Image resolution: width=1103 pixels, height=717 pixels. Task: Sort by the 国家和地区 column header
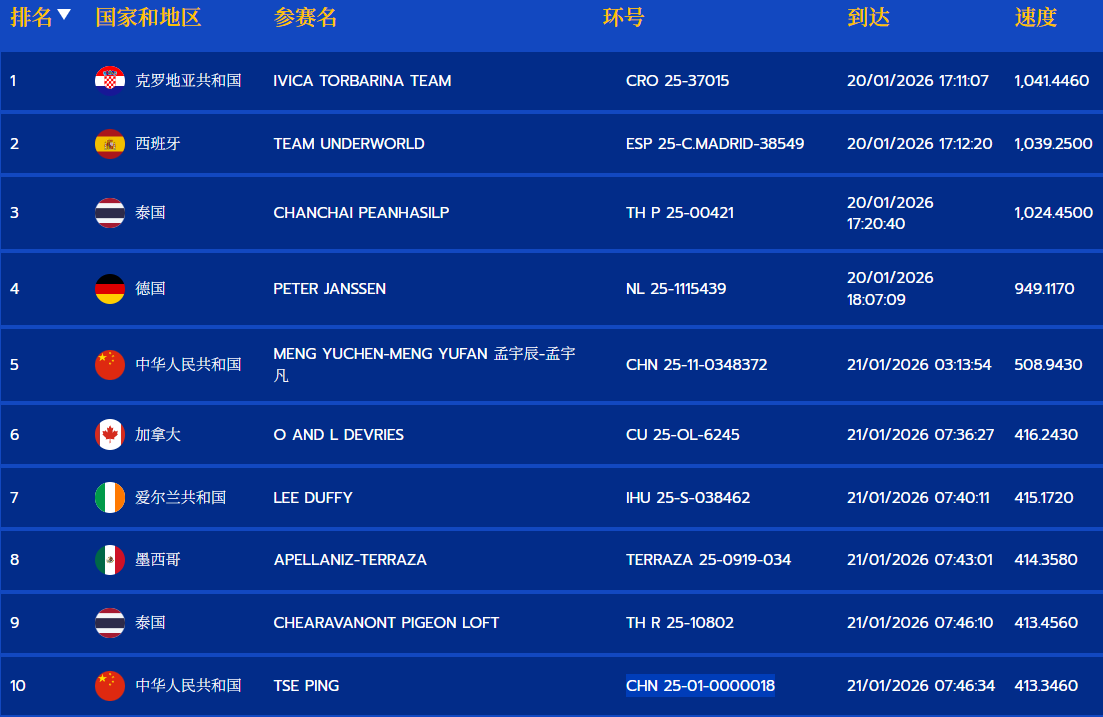pos(148,17)
